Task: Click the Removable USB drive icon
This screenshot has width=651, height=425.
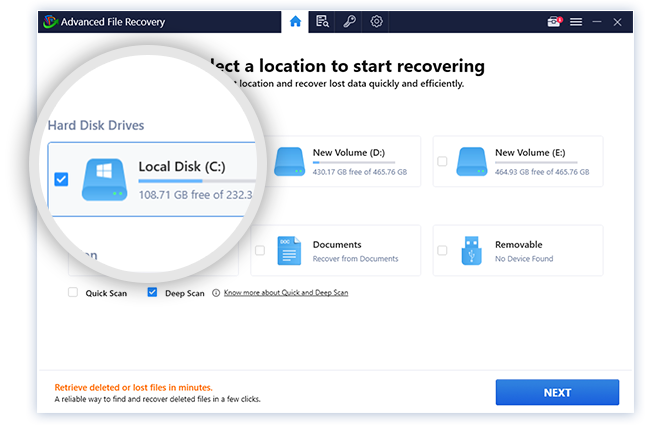Action: 472,251
